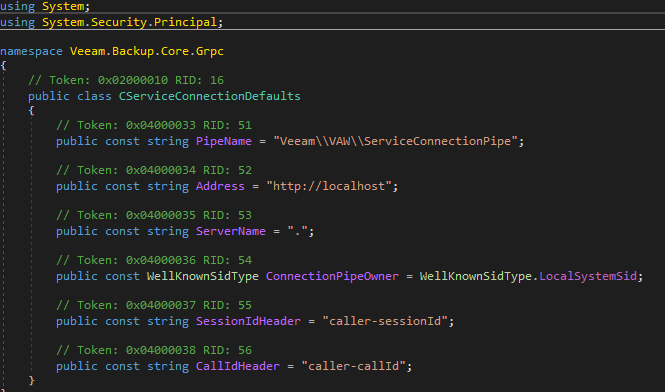Image resolution: width=665 pixels, height=392 pixels.
Task: Click comment Token: 0x04000038 RID: 56
Action: coord(154,350)
